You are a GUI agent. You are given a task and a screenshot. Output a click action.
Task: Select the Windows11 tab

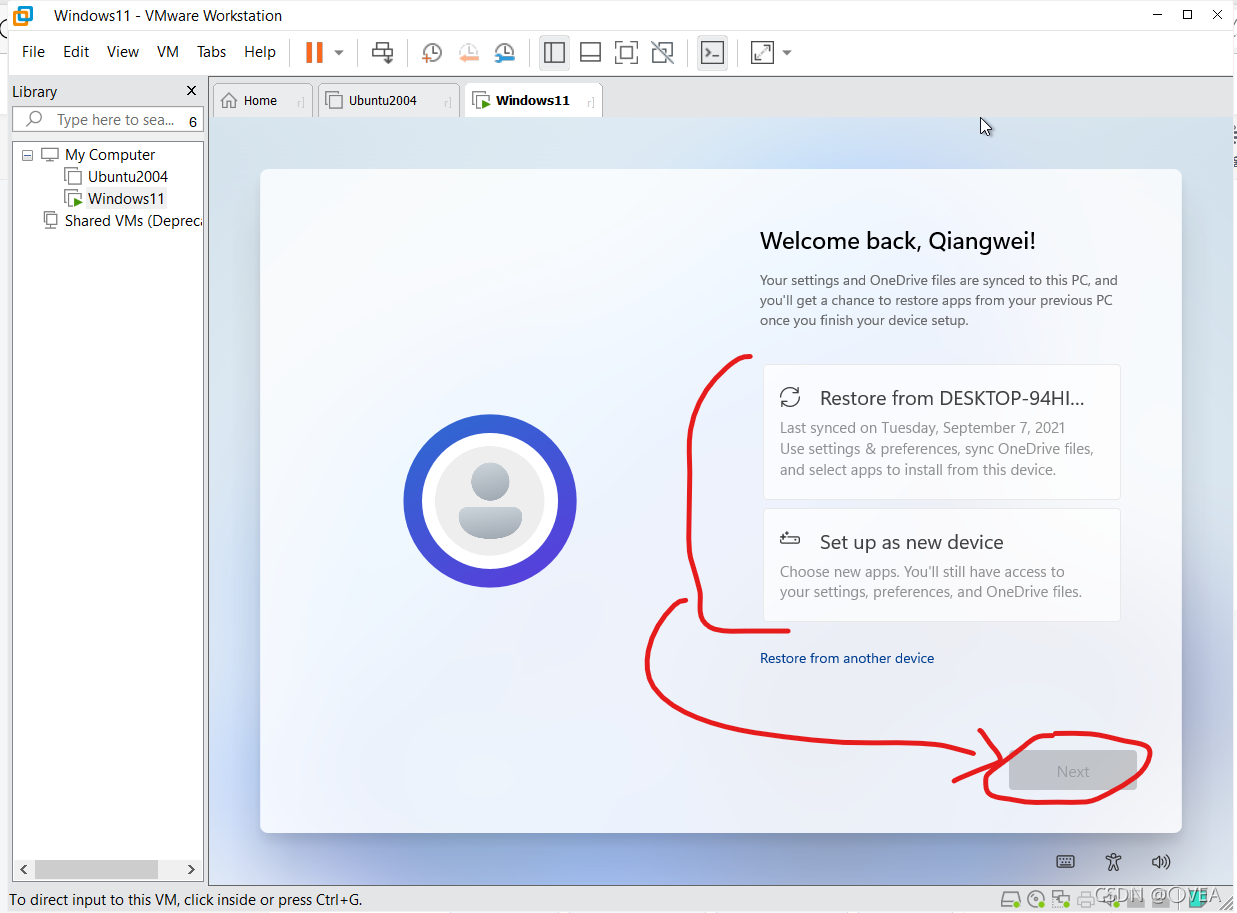pyautogui.click(x=532, y=100)
